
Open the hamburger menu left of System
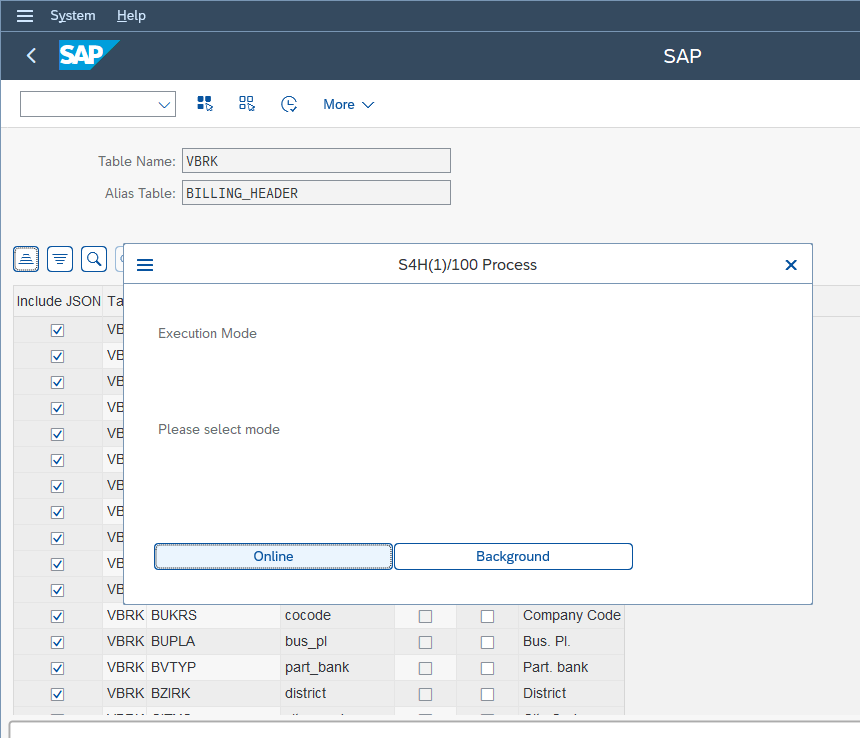[x=25, y=16]
